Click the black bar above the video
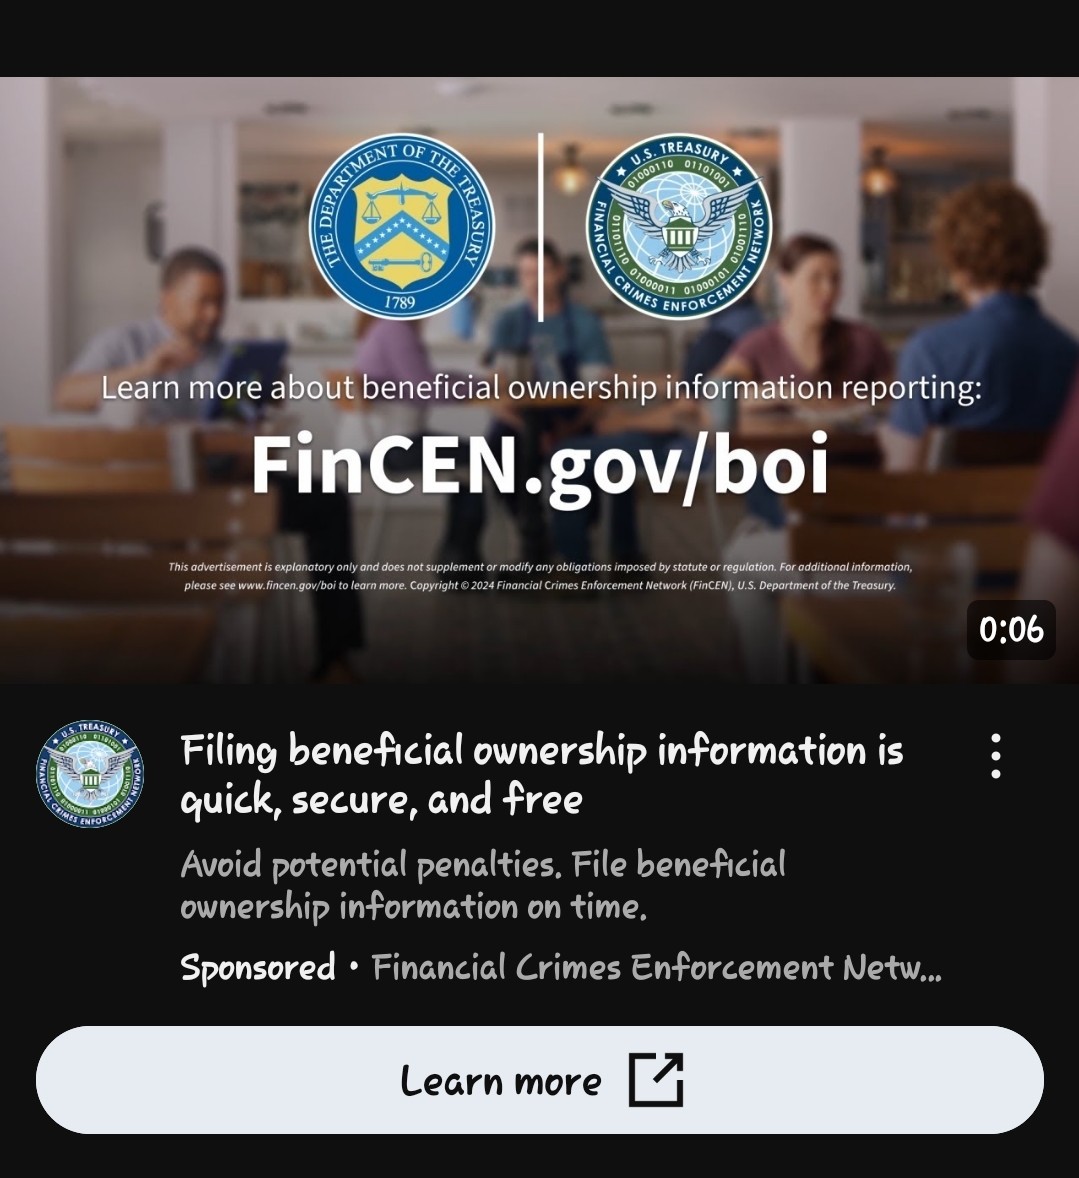 coord(540,38)
